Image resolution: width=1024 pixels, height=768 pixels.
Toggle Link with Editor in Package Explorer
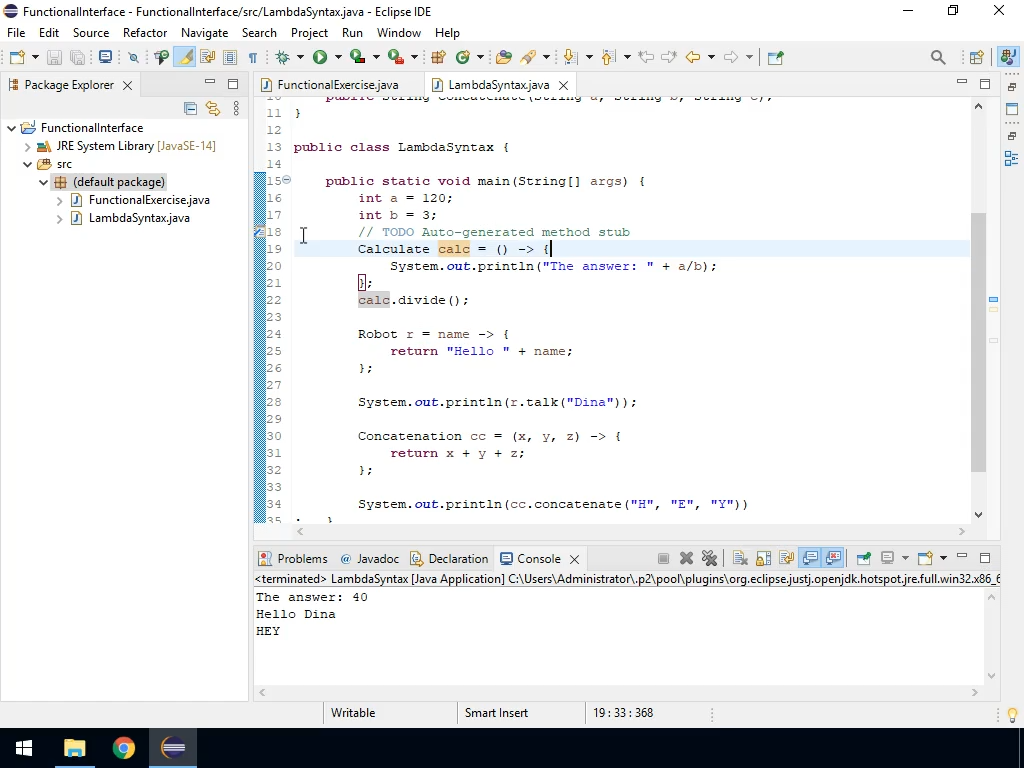213,108
